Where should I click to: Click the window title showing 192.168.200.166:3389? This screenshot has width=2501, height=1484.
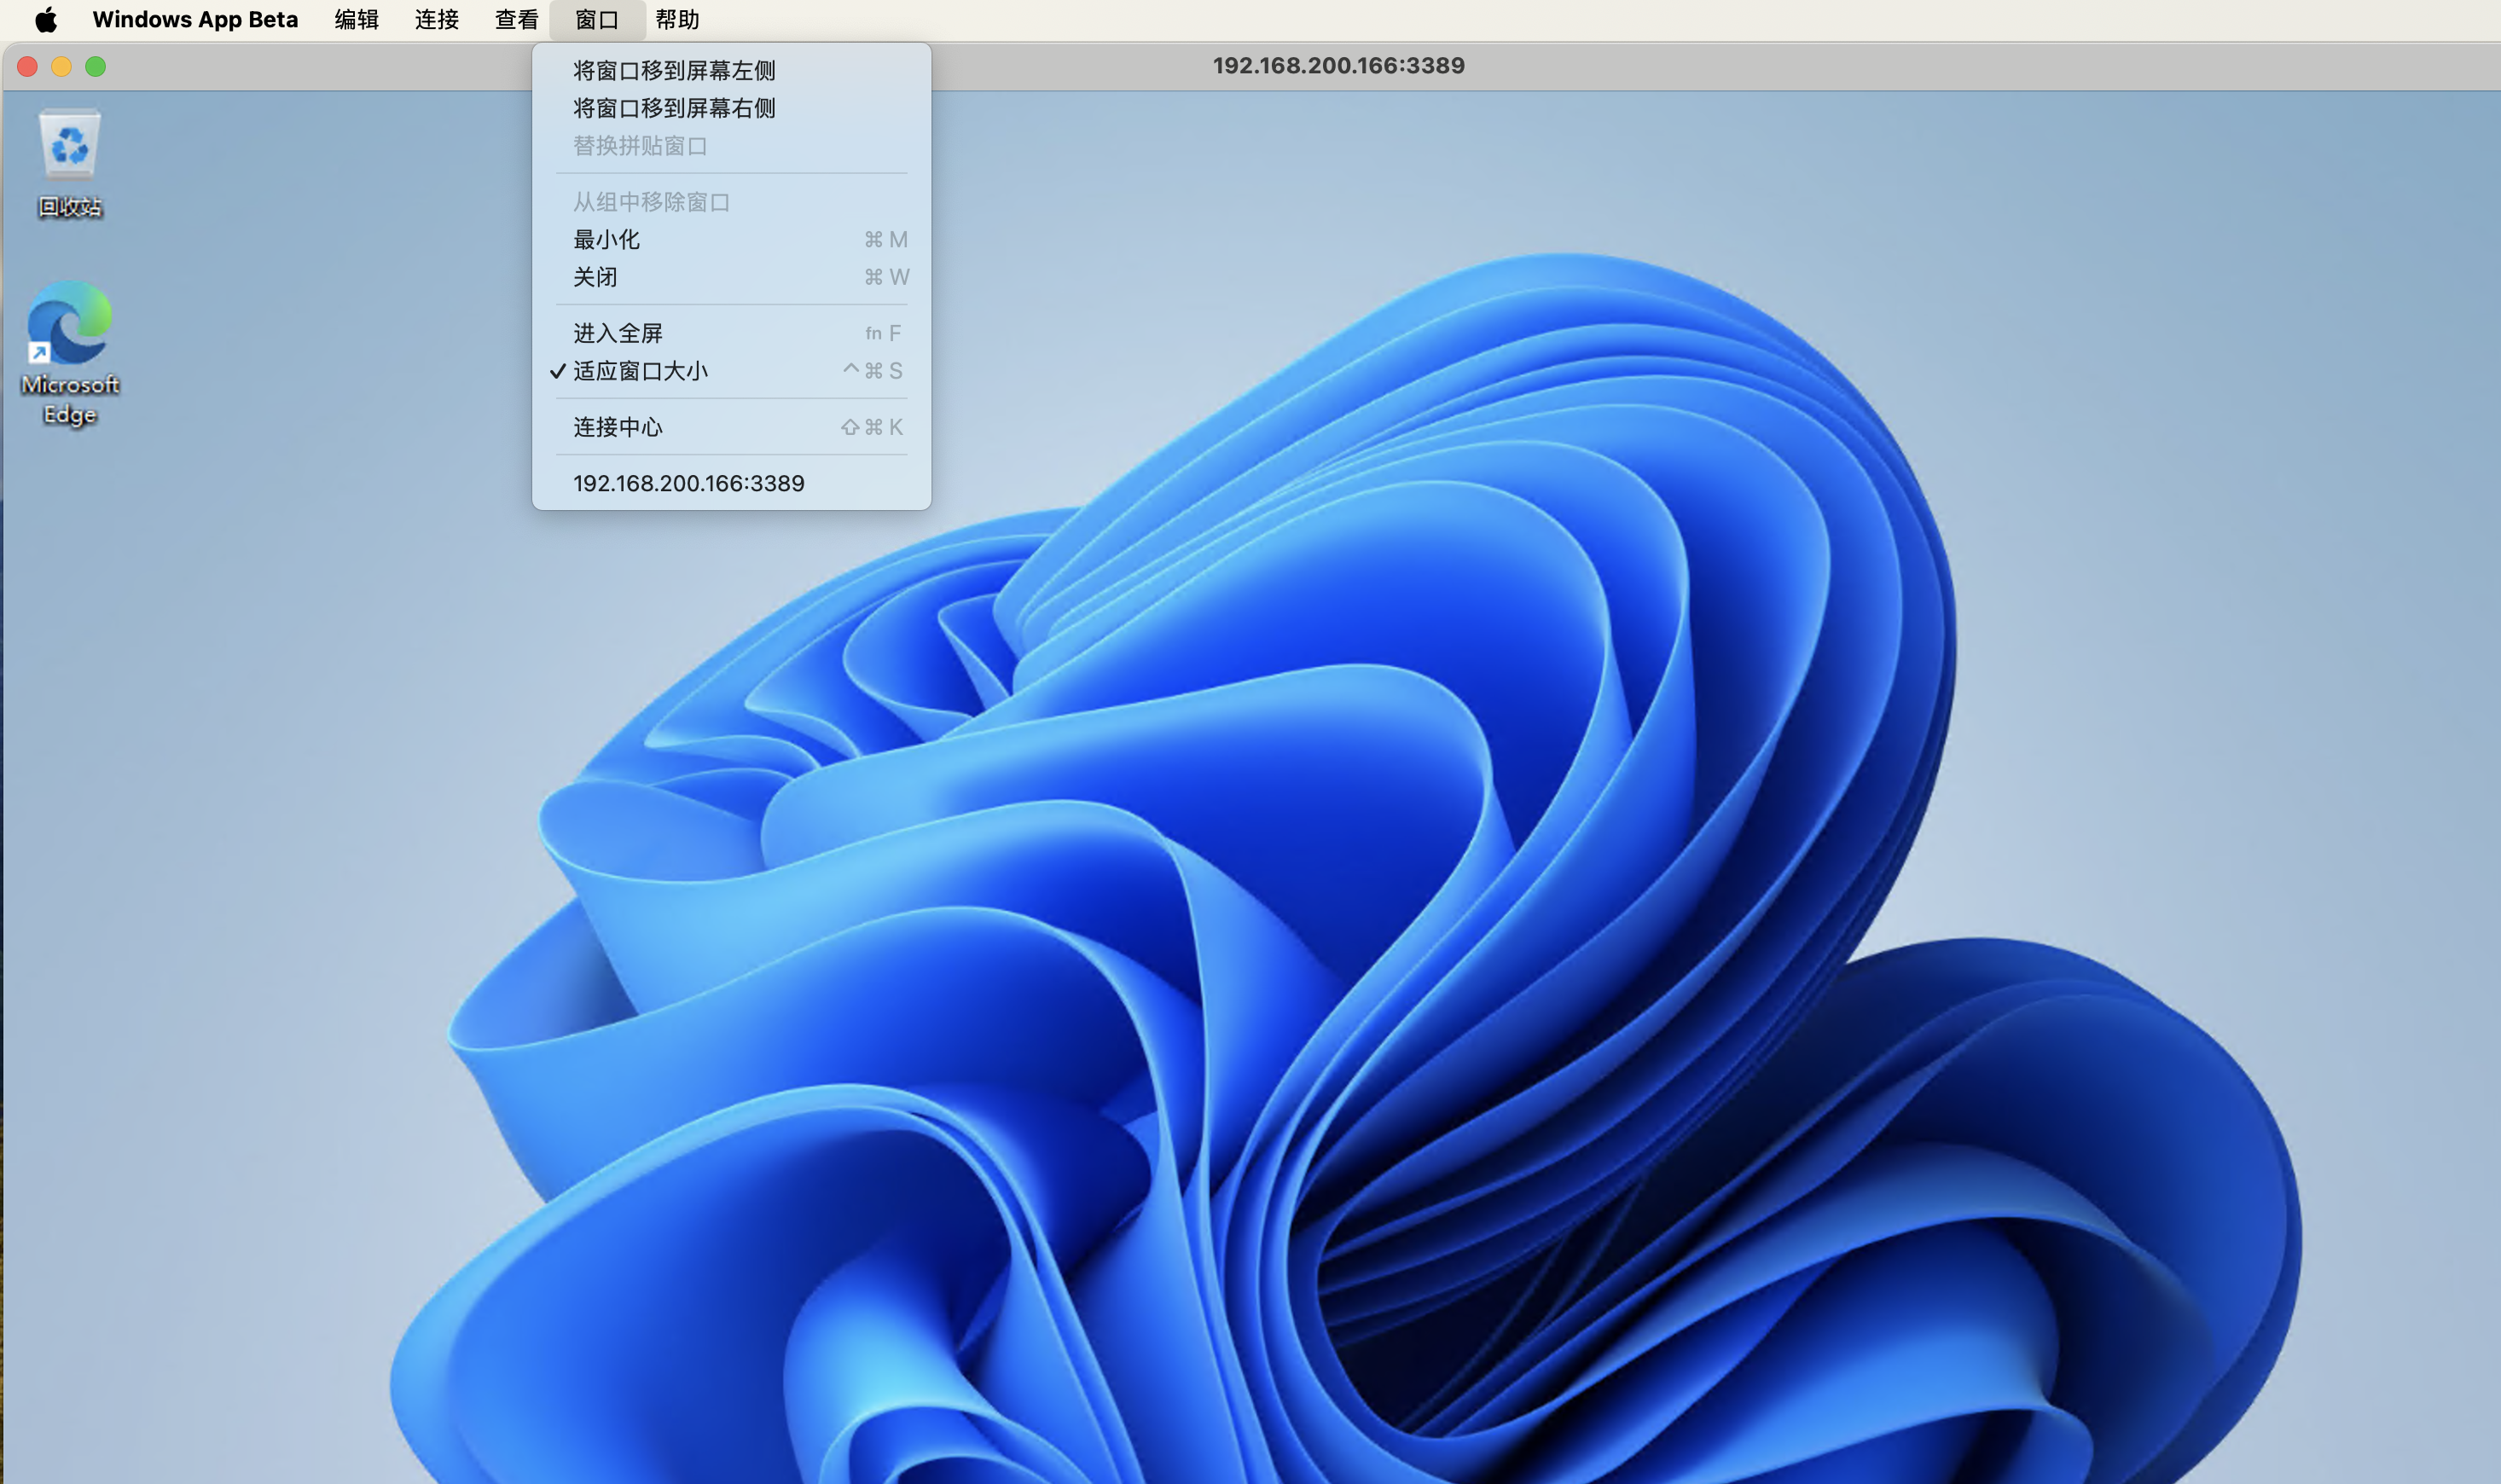pos(1337,65)
